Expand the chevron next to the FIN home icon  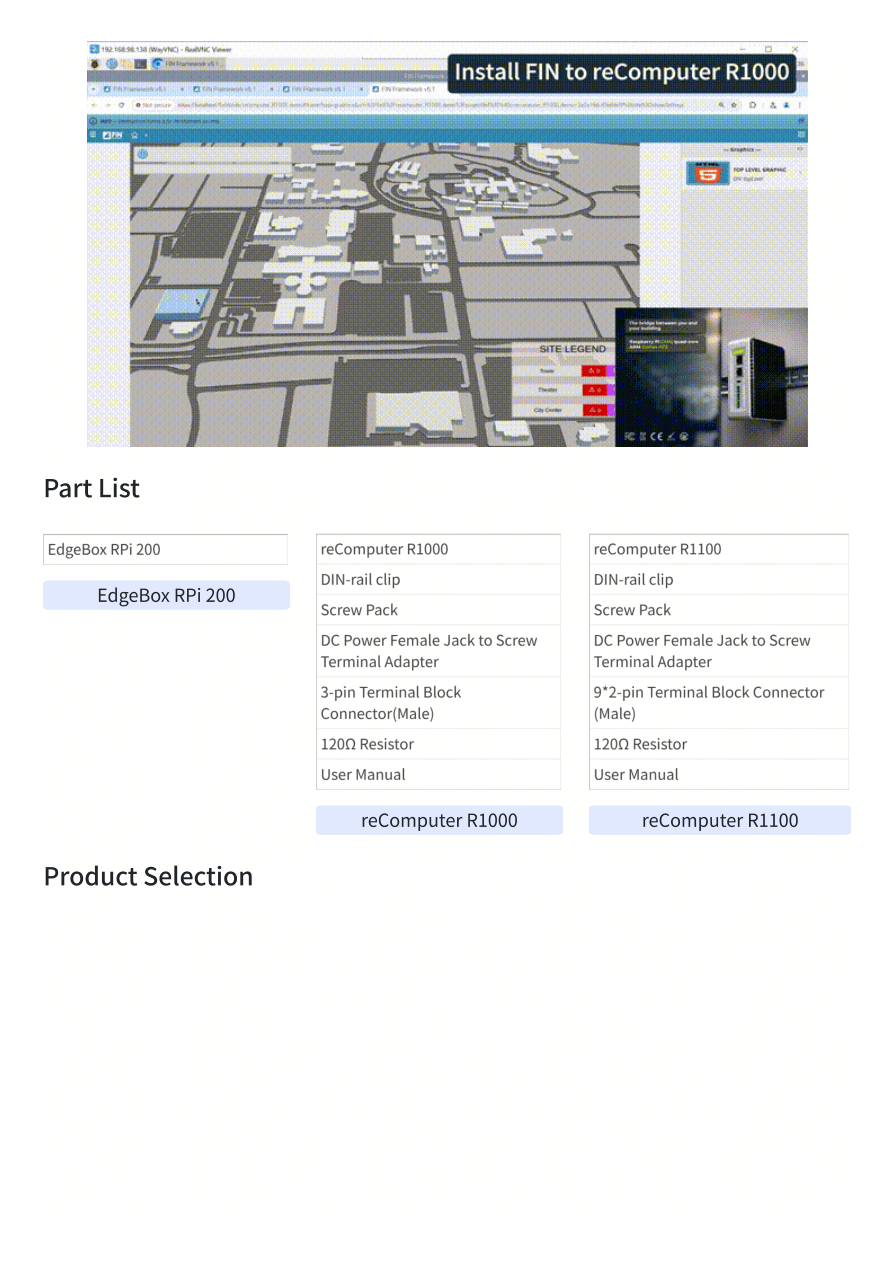(x=146, y=135)
